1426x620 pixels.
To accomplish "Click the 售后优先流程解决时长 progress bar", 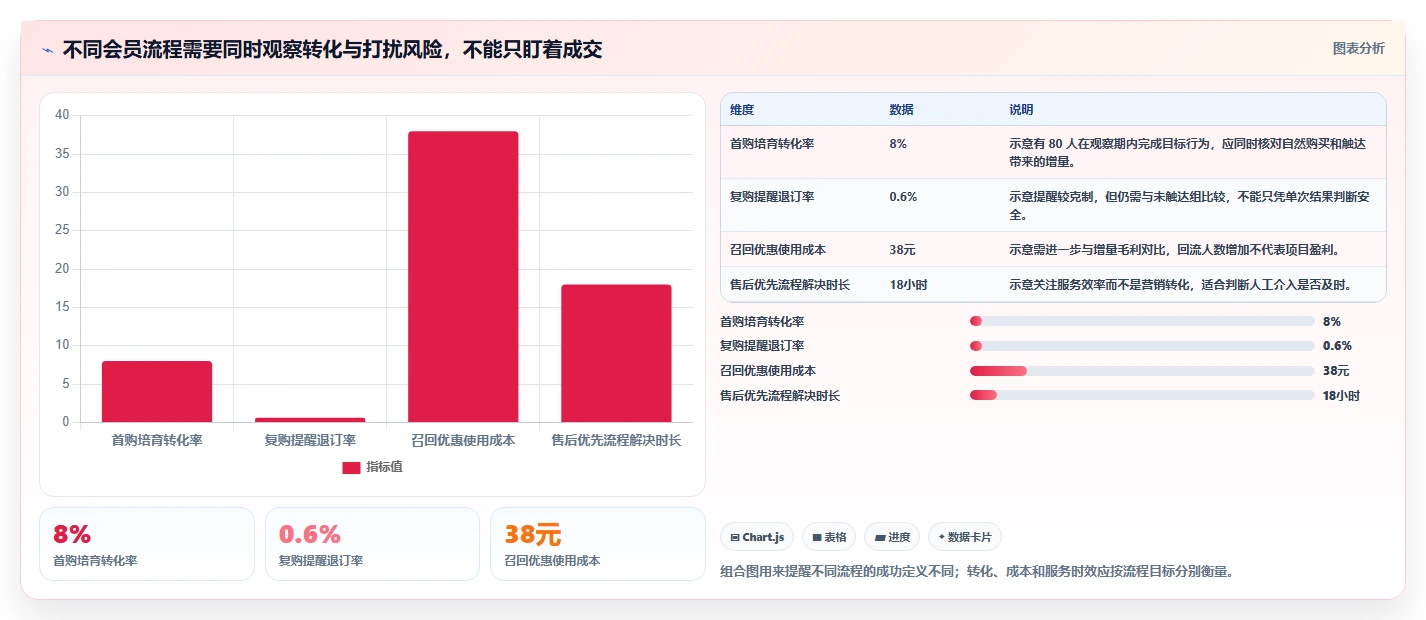I will [1142, 395].
